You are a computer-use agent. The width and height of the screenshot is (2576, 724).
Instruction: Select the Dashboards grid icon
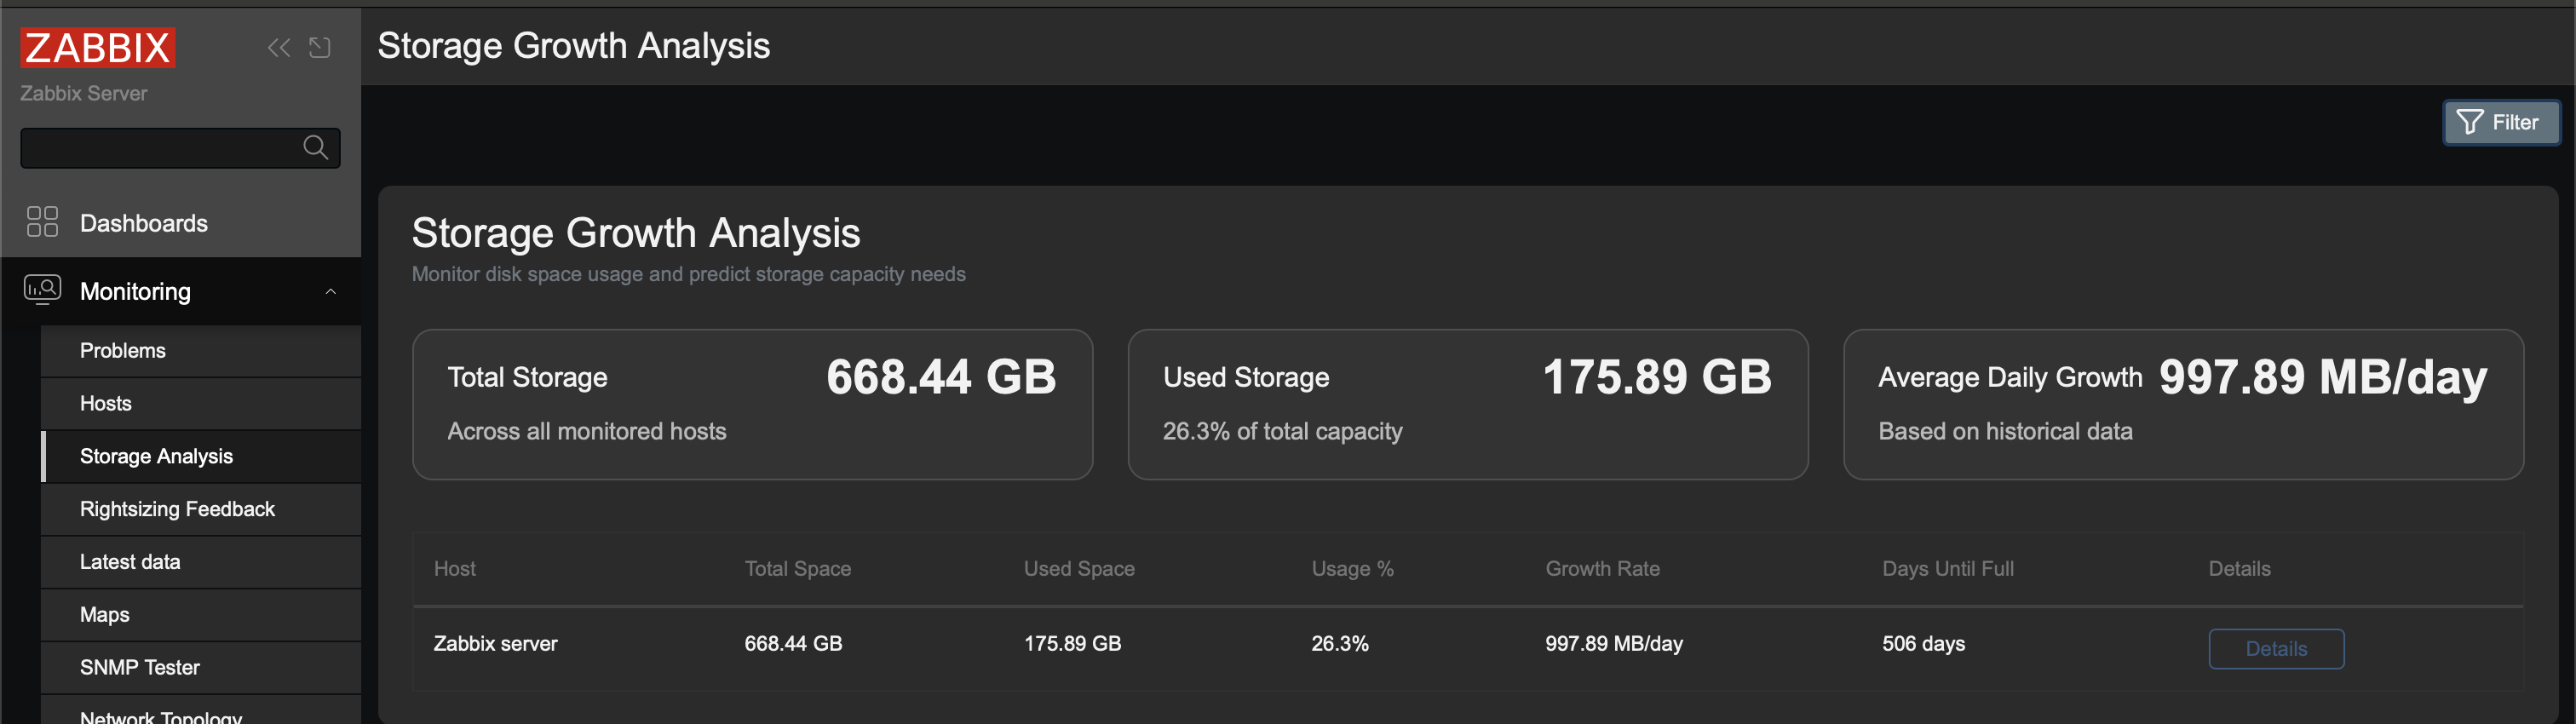point(41,222)
